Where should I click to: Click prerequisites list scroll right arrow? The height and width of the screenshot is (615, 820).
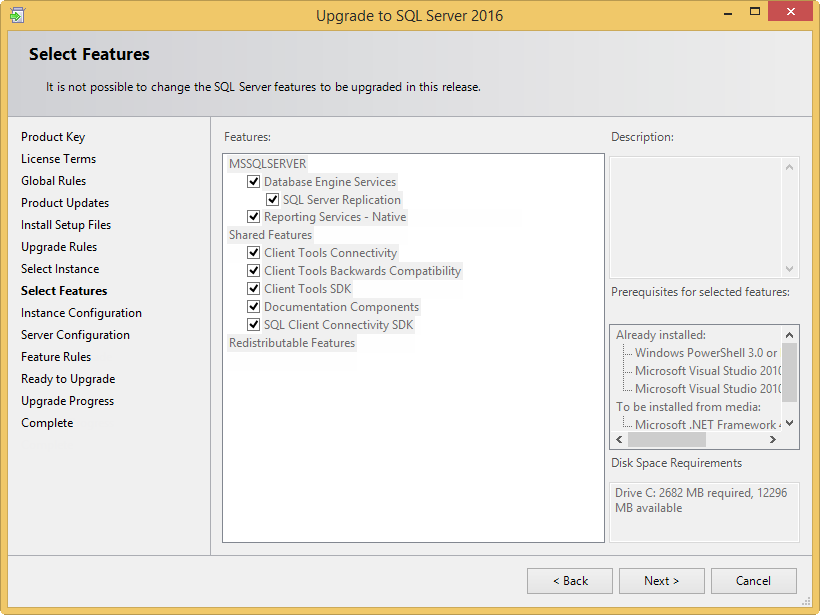click(772, 439)
